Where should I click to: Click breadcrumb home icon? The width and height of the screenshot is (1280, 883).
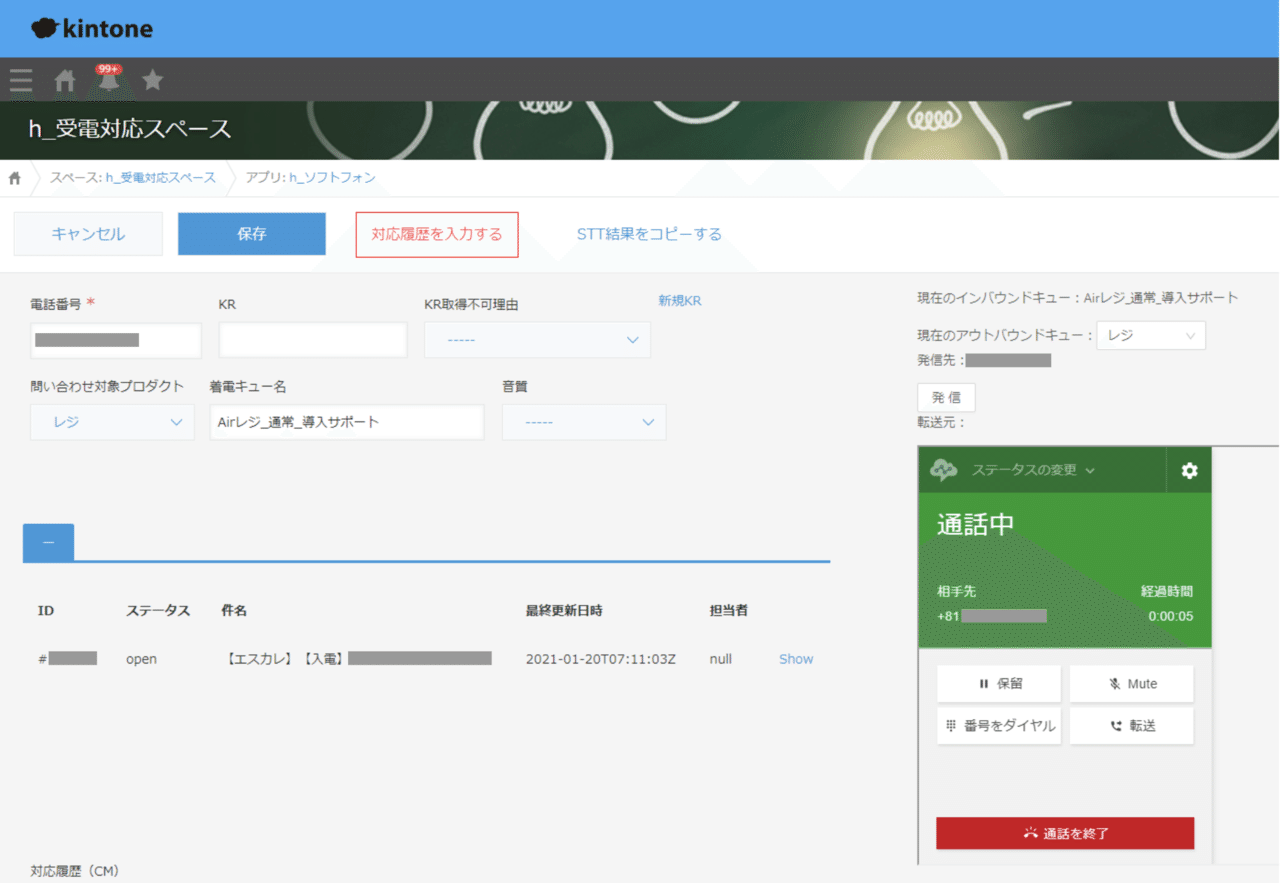pyautogui.click(x=15, y=178)
